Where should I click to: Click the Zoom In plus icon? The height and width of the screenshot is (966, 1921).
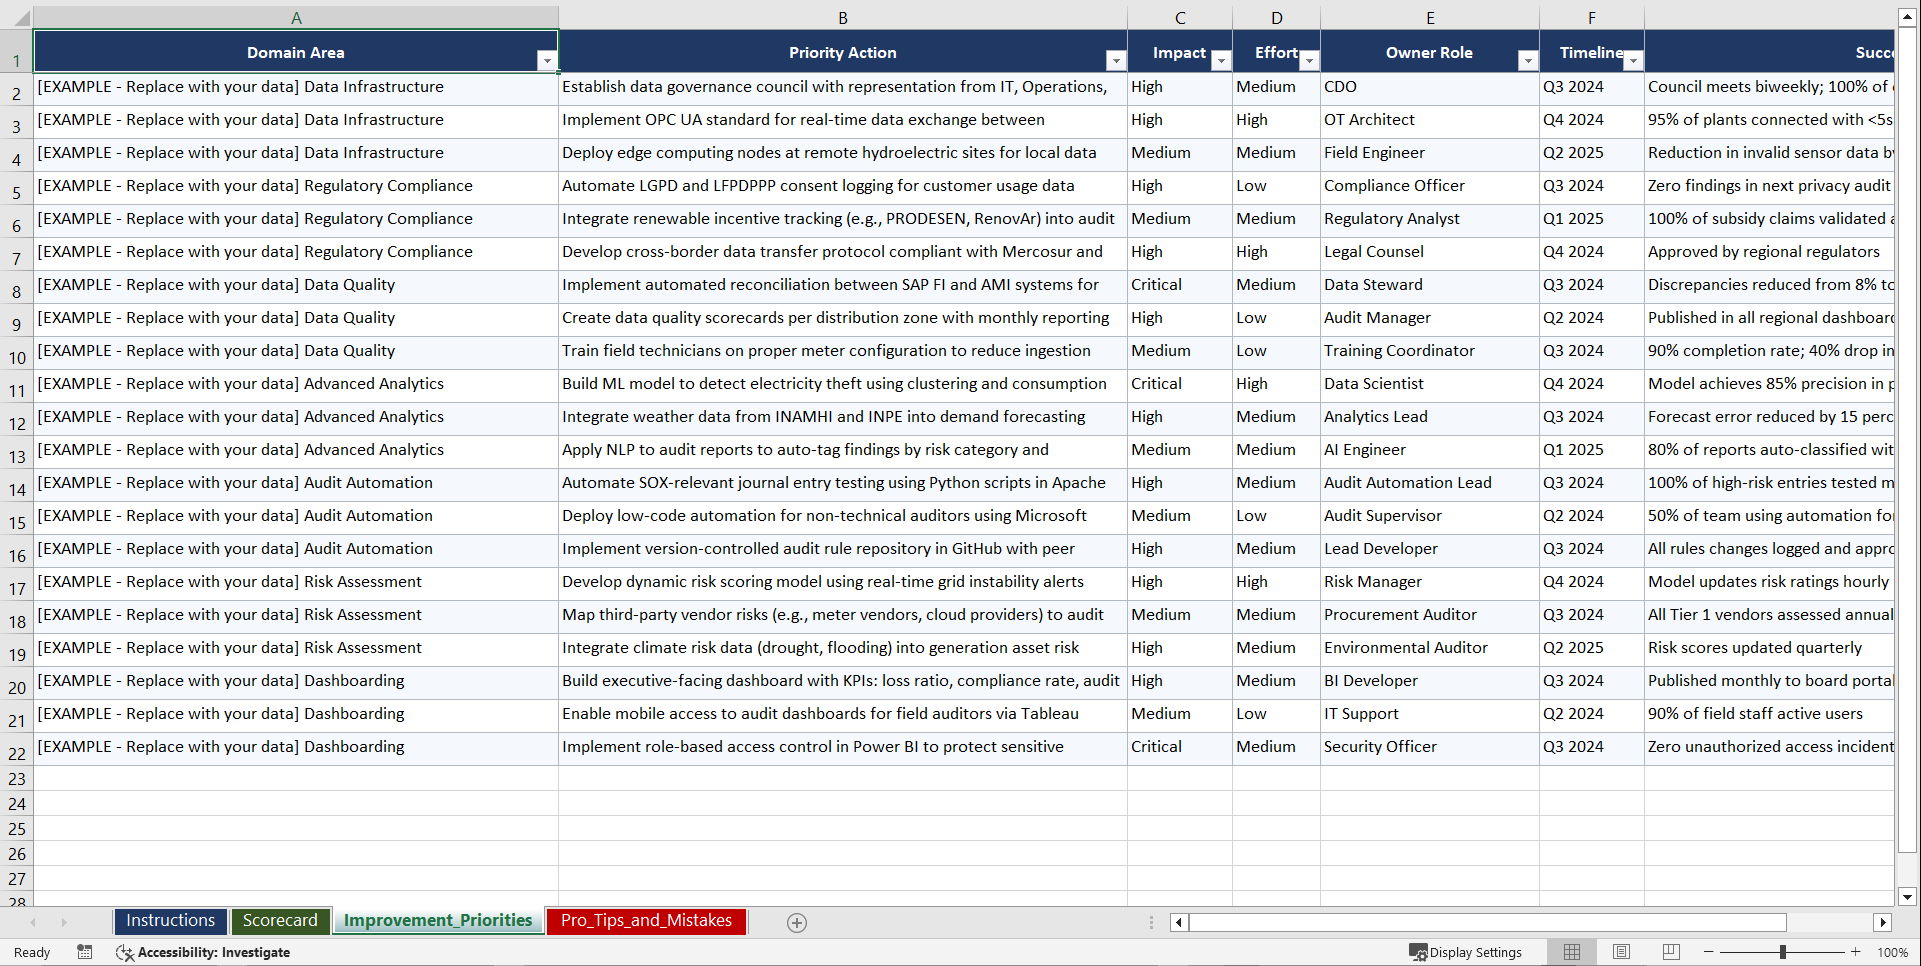coord(1857,953)
